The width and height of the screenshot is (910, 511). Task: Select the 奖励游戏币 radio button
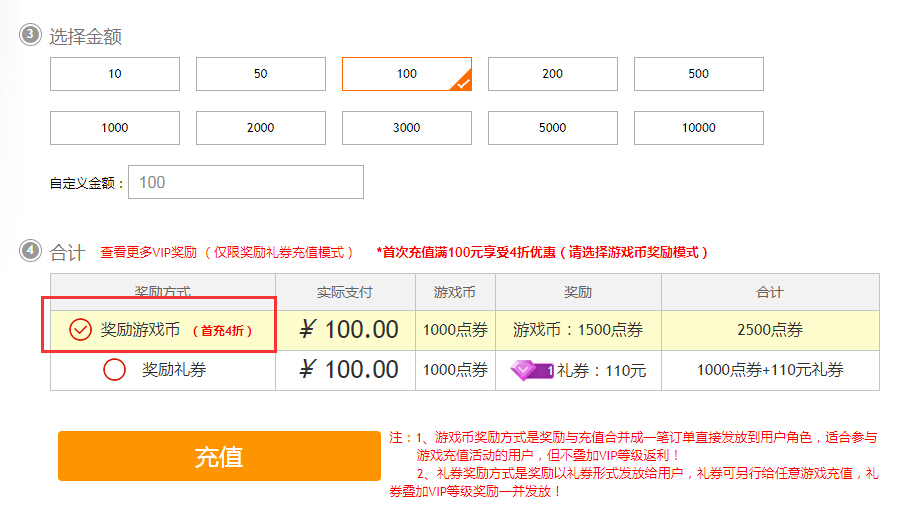pos(81,330)
